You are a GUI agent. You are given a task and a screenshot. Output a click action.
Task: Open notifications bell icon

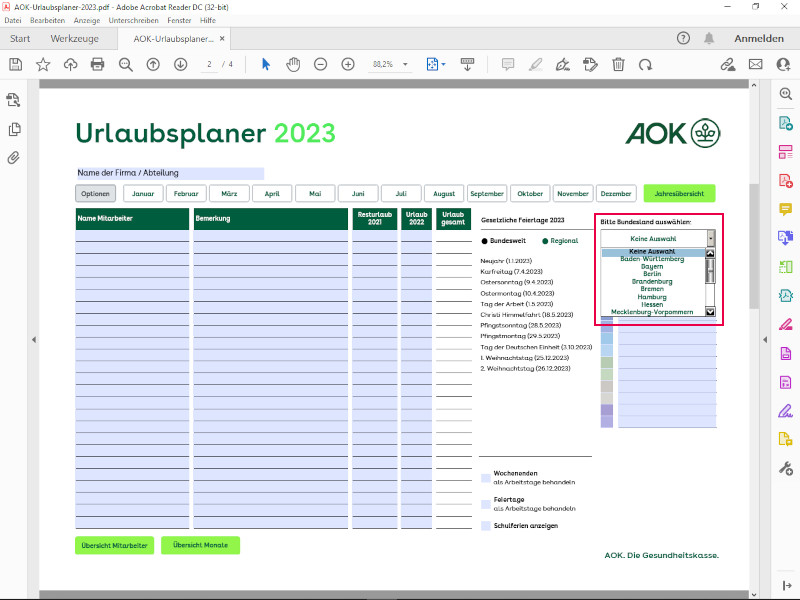tap(709, 38)
